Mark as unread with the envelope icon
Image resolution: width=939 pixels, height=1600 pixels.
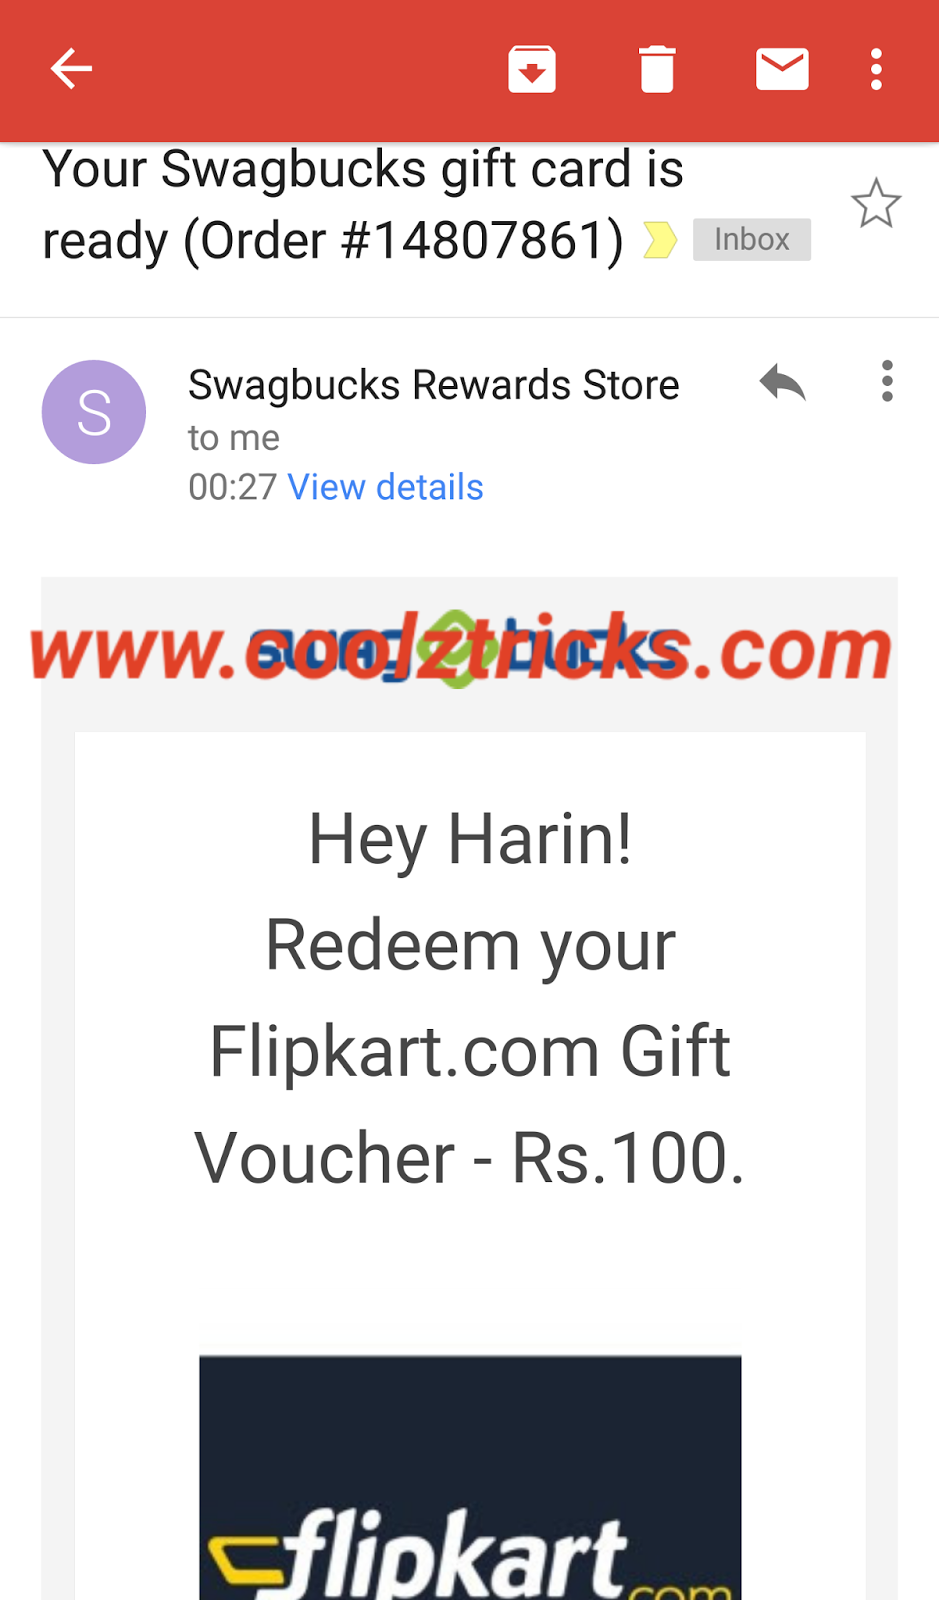tap(782, 69)
